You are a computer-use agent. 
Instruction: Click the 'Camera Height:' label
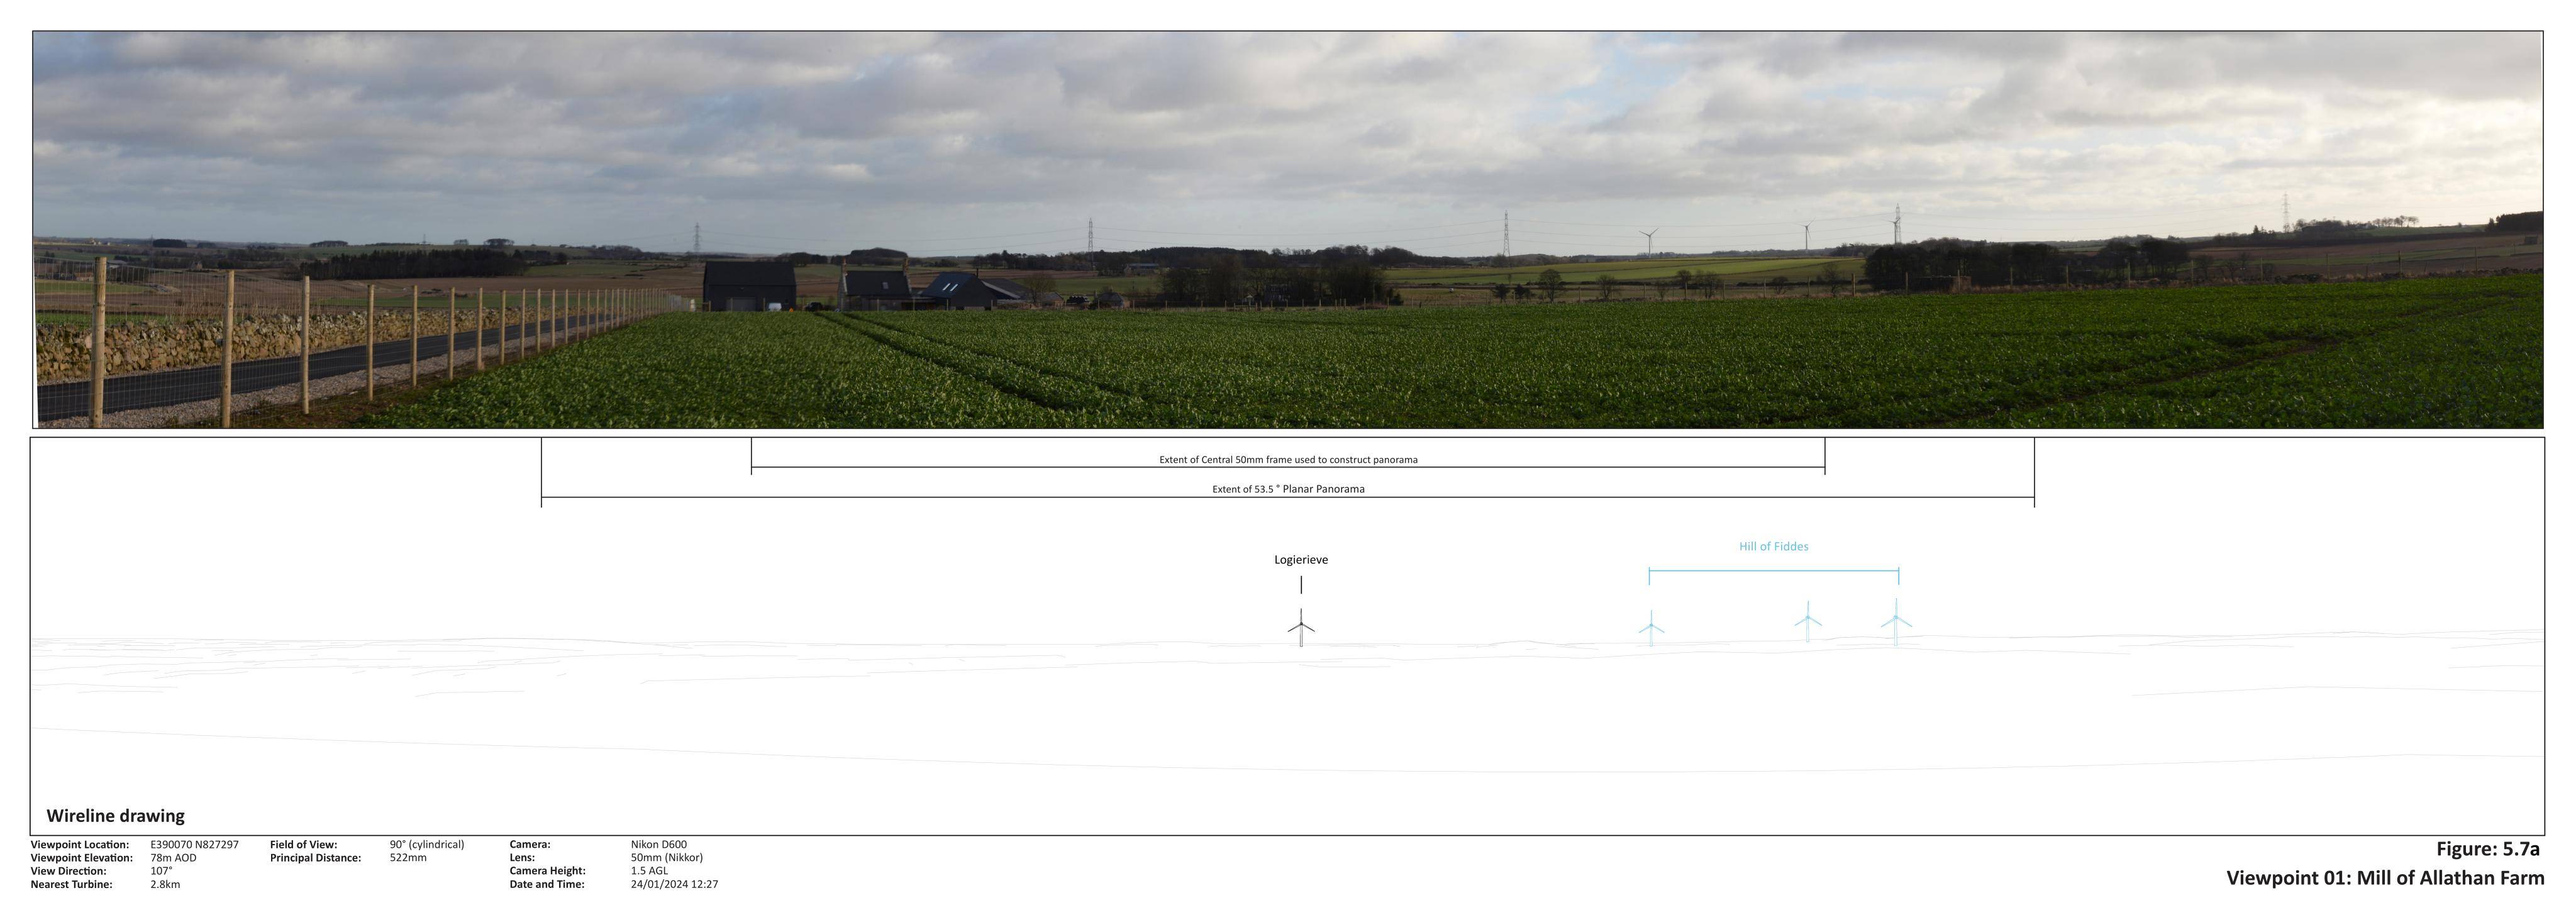[x=548, y=871]
